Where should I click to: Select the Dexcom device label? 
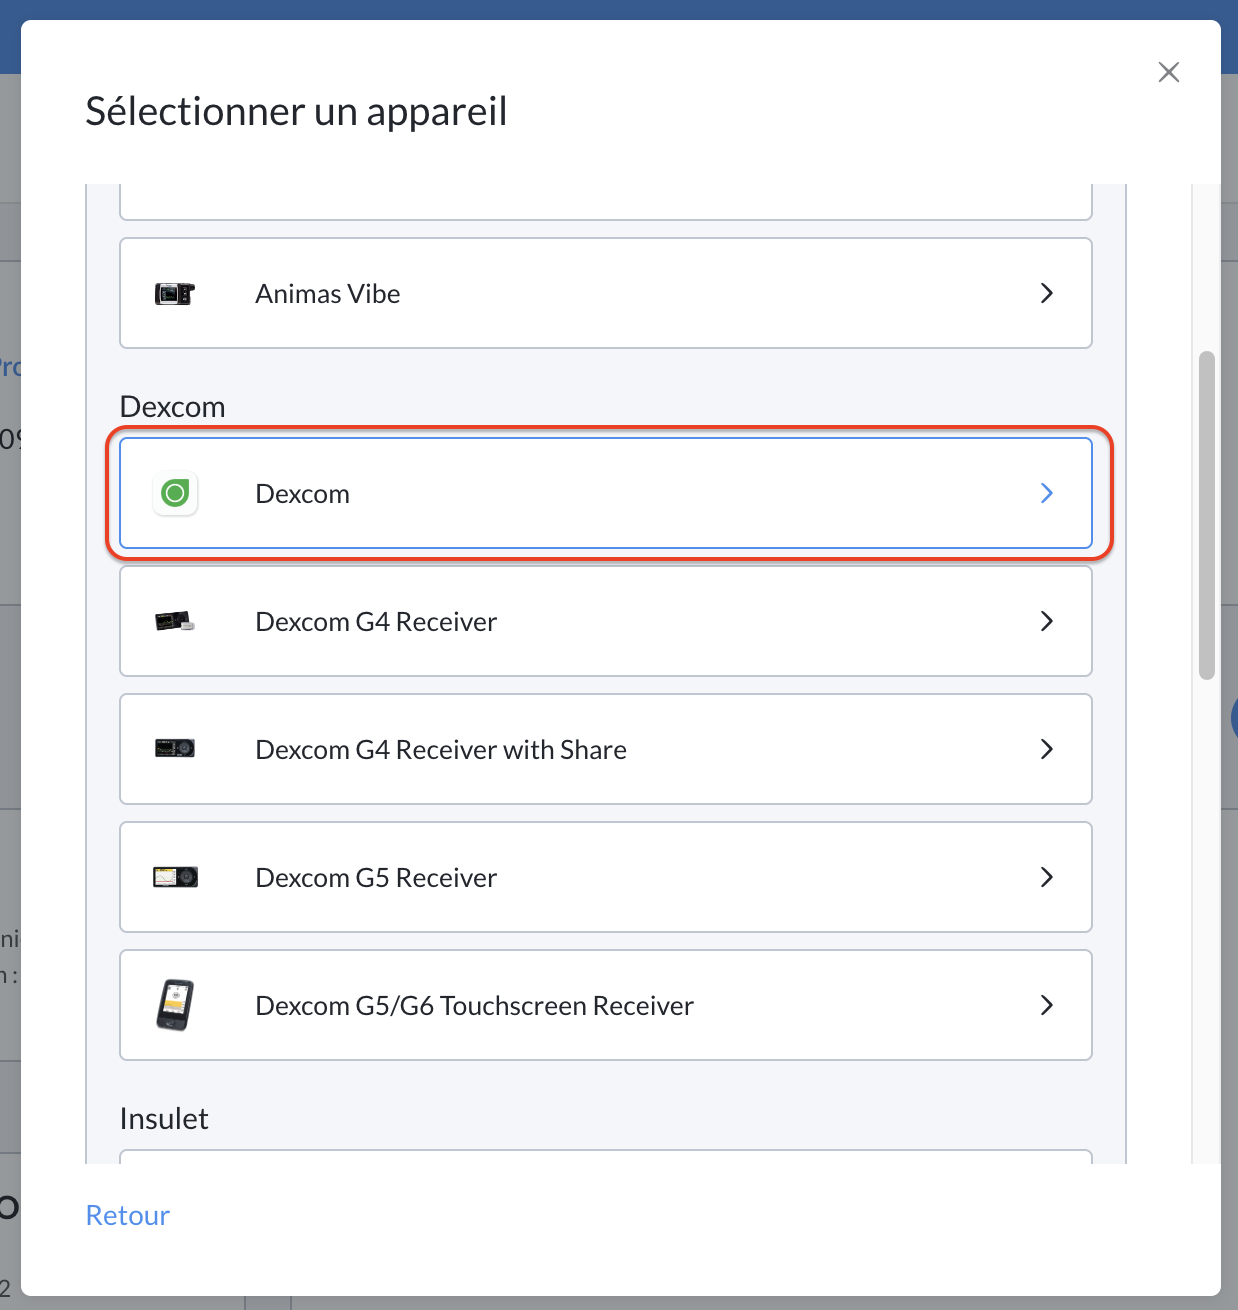303,494
